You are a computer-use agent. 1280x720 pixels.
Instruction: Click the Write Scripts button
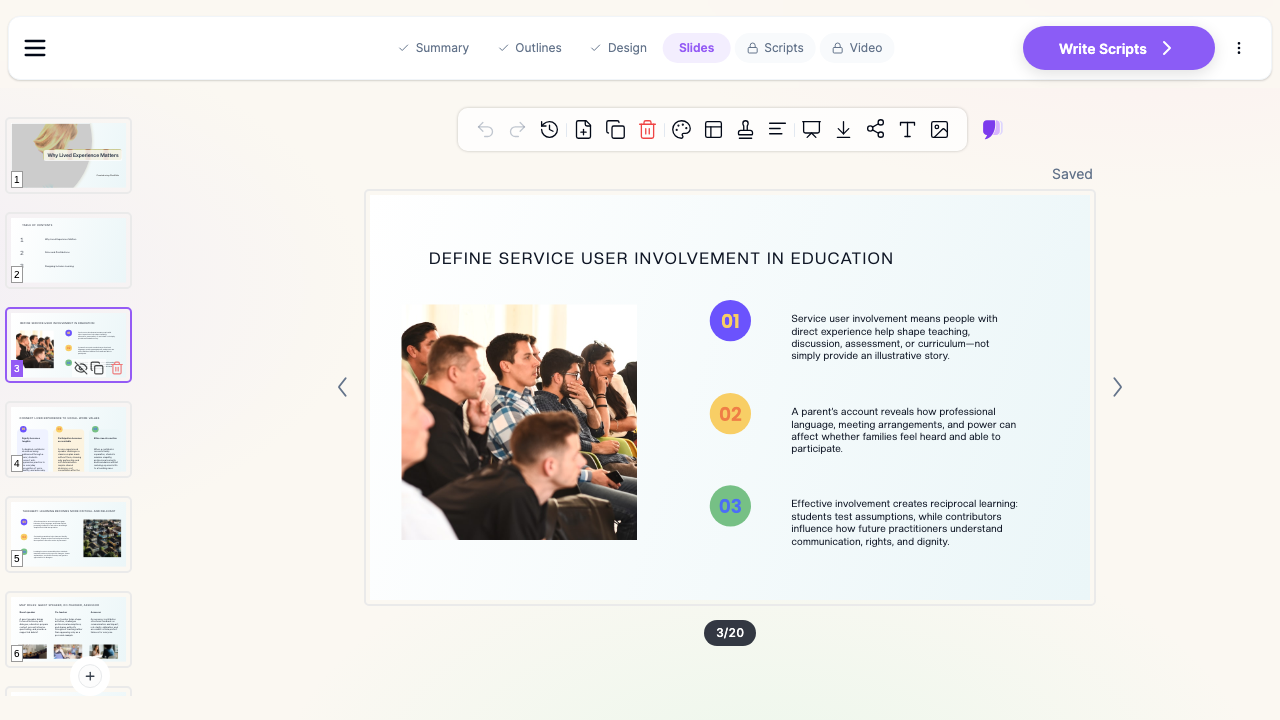coord(1118,48)
